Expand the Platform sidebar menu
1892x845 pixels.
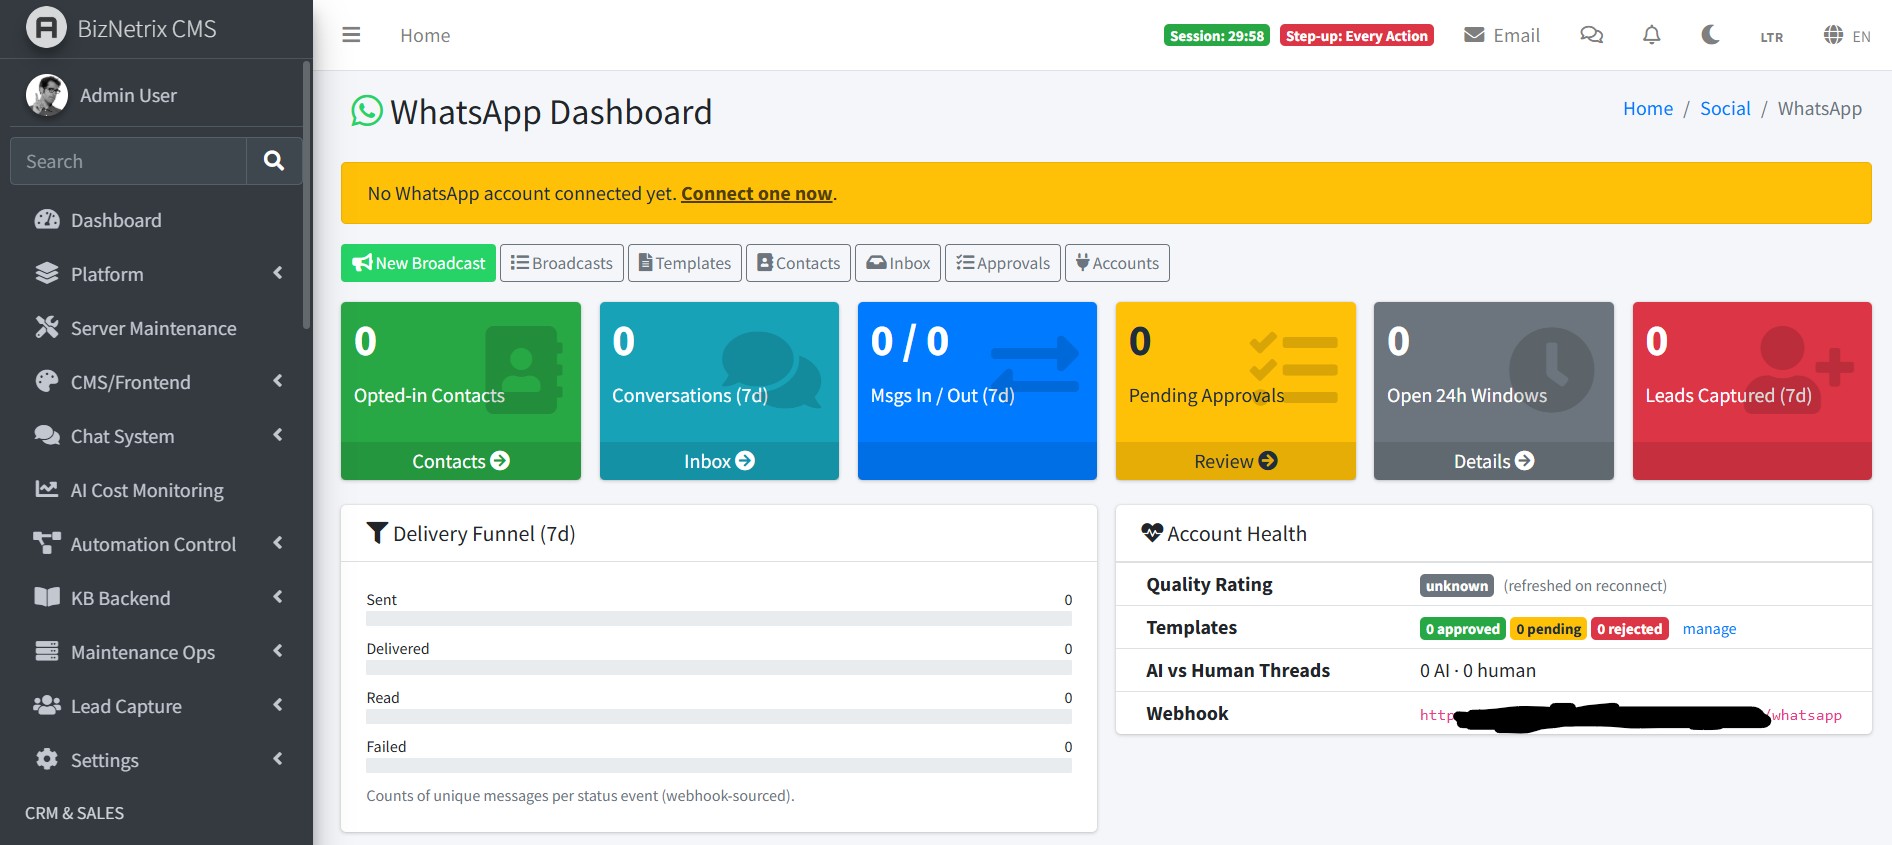[156, 274]
